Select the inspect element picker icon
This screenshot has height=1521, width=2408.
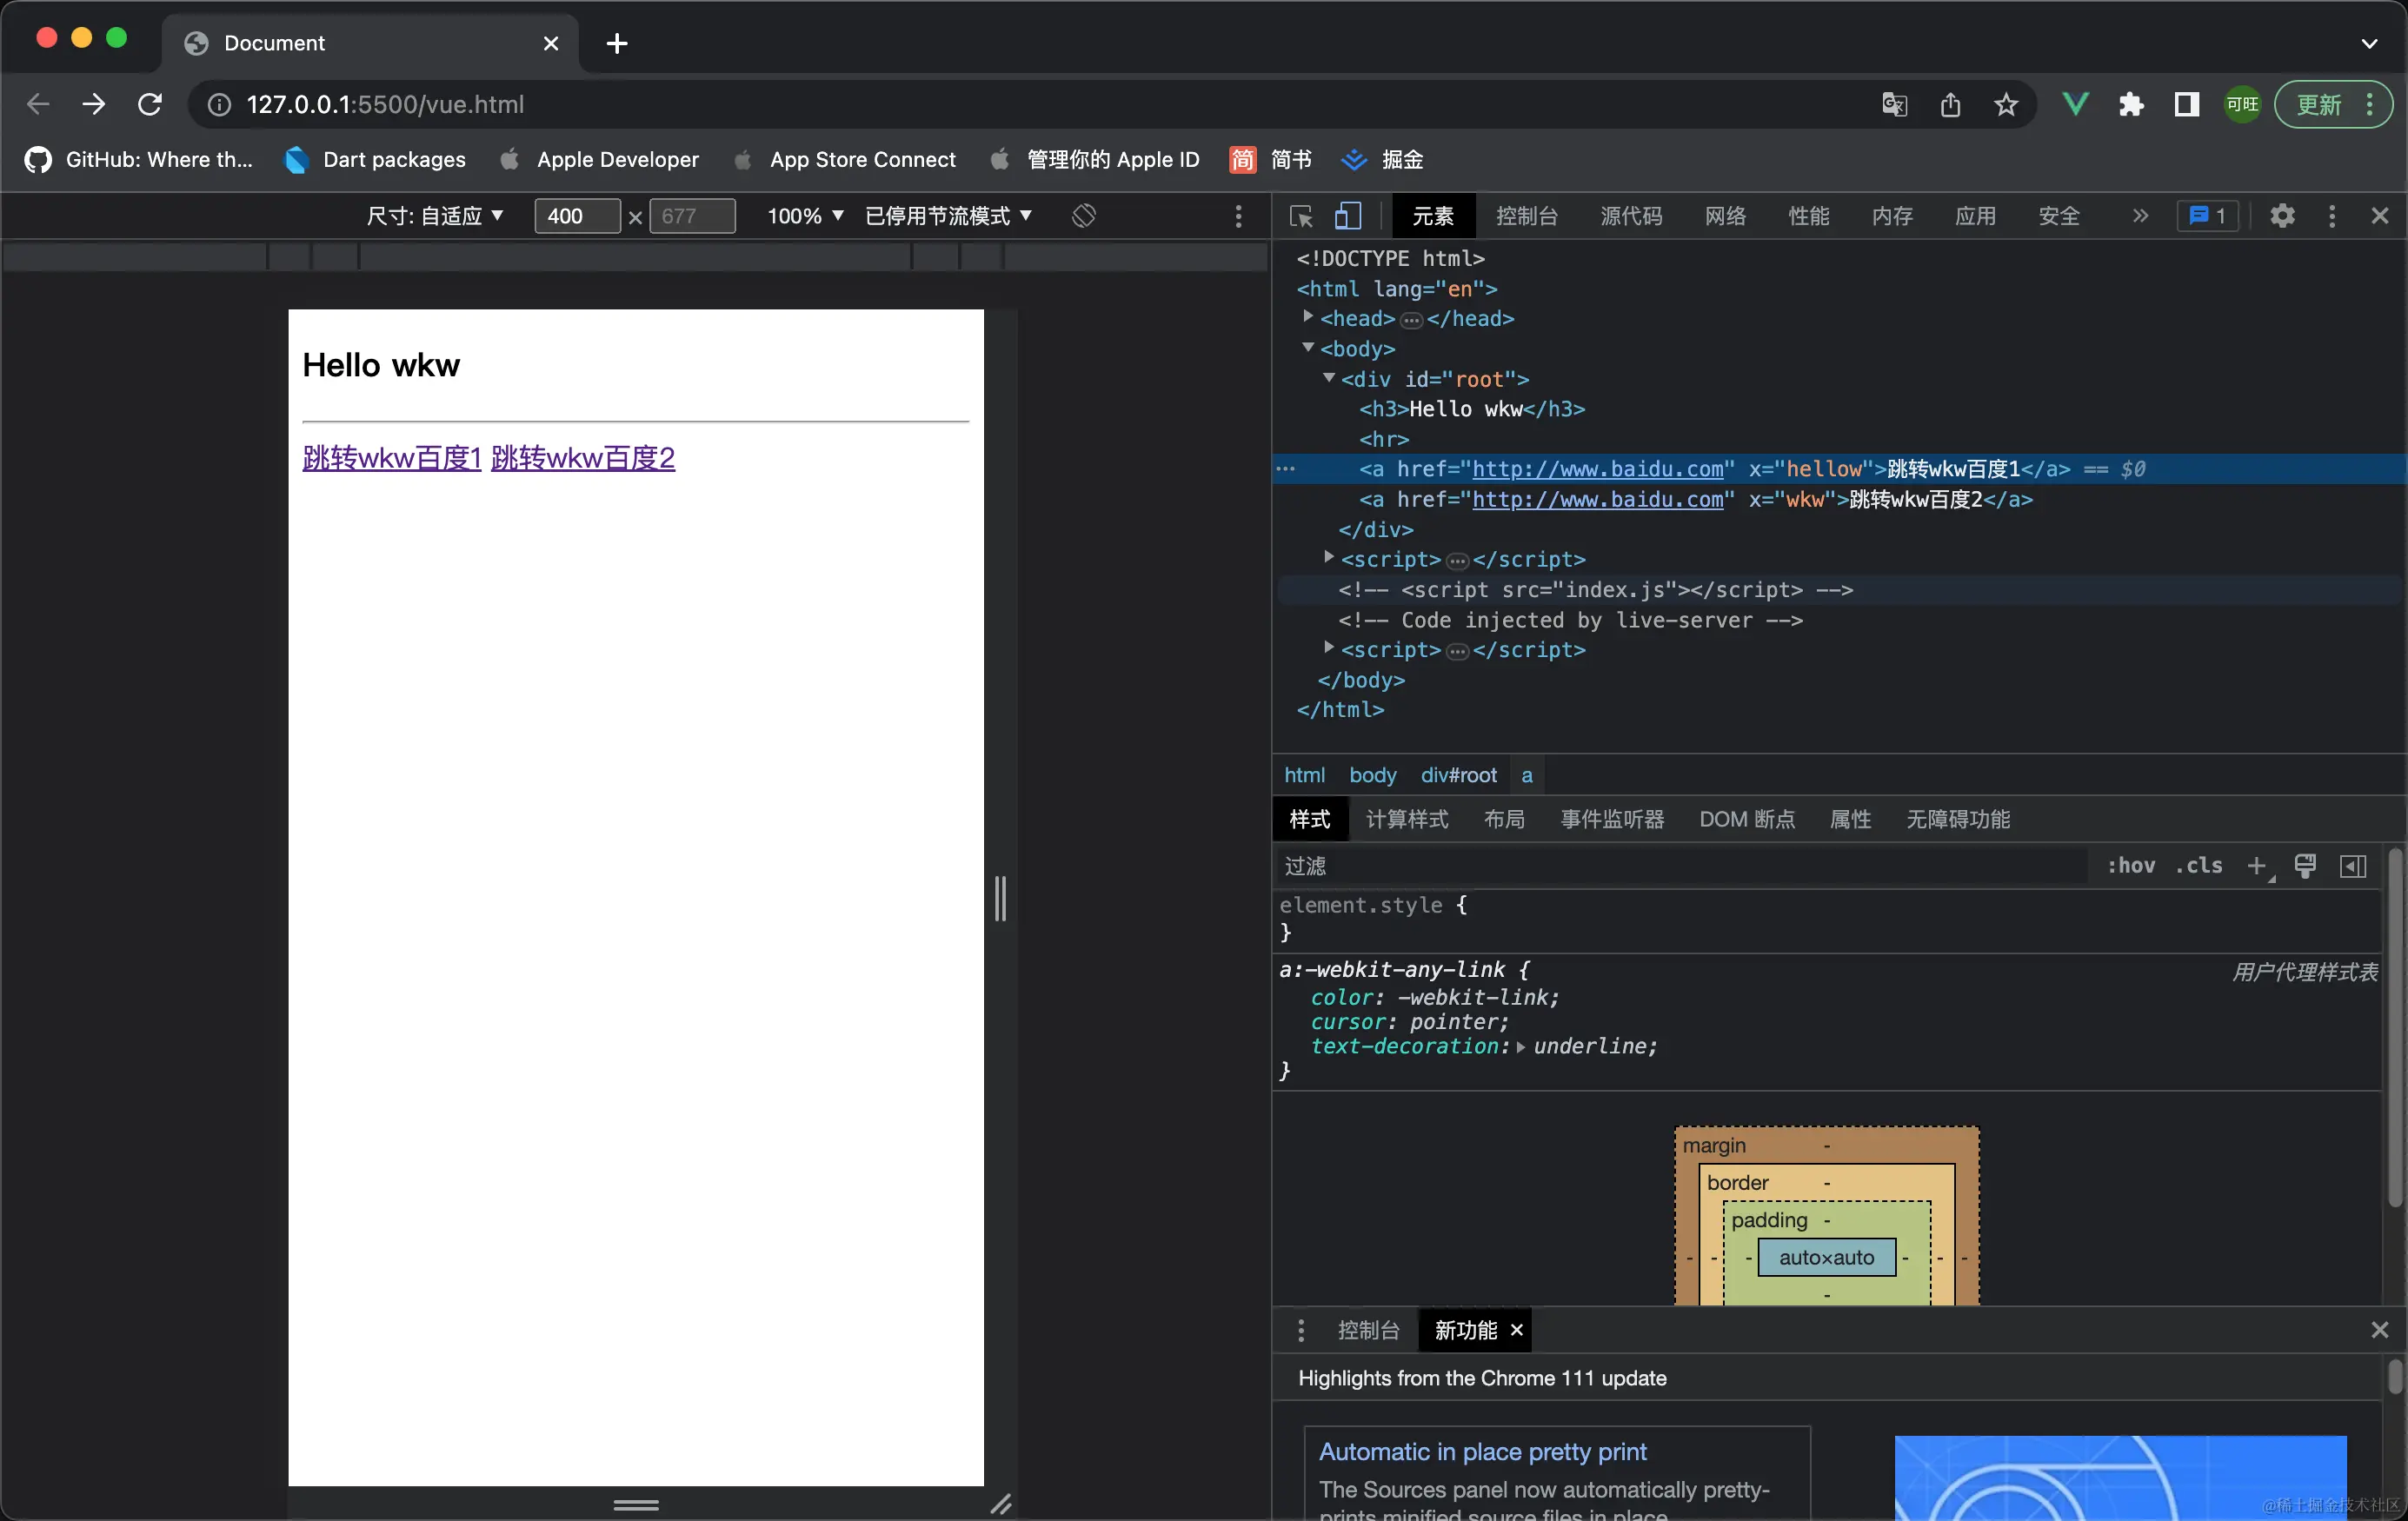click(1301, 216)
